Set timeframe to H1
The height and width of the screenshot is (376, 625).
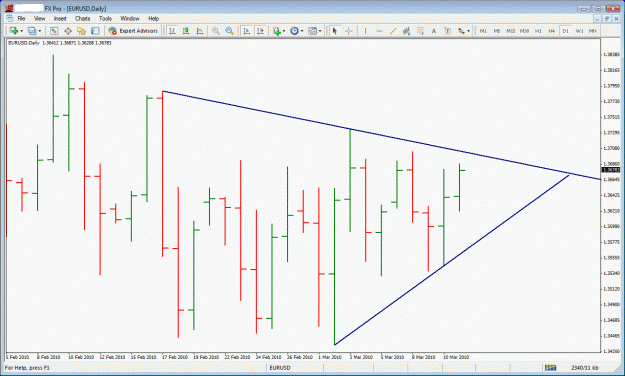538,31
